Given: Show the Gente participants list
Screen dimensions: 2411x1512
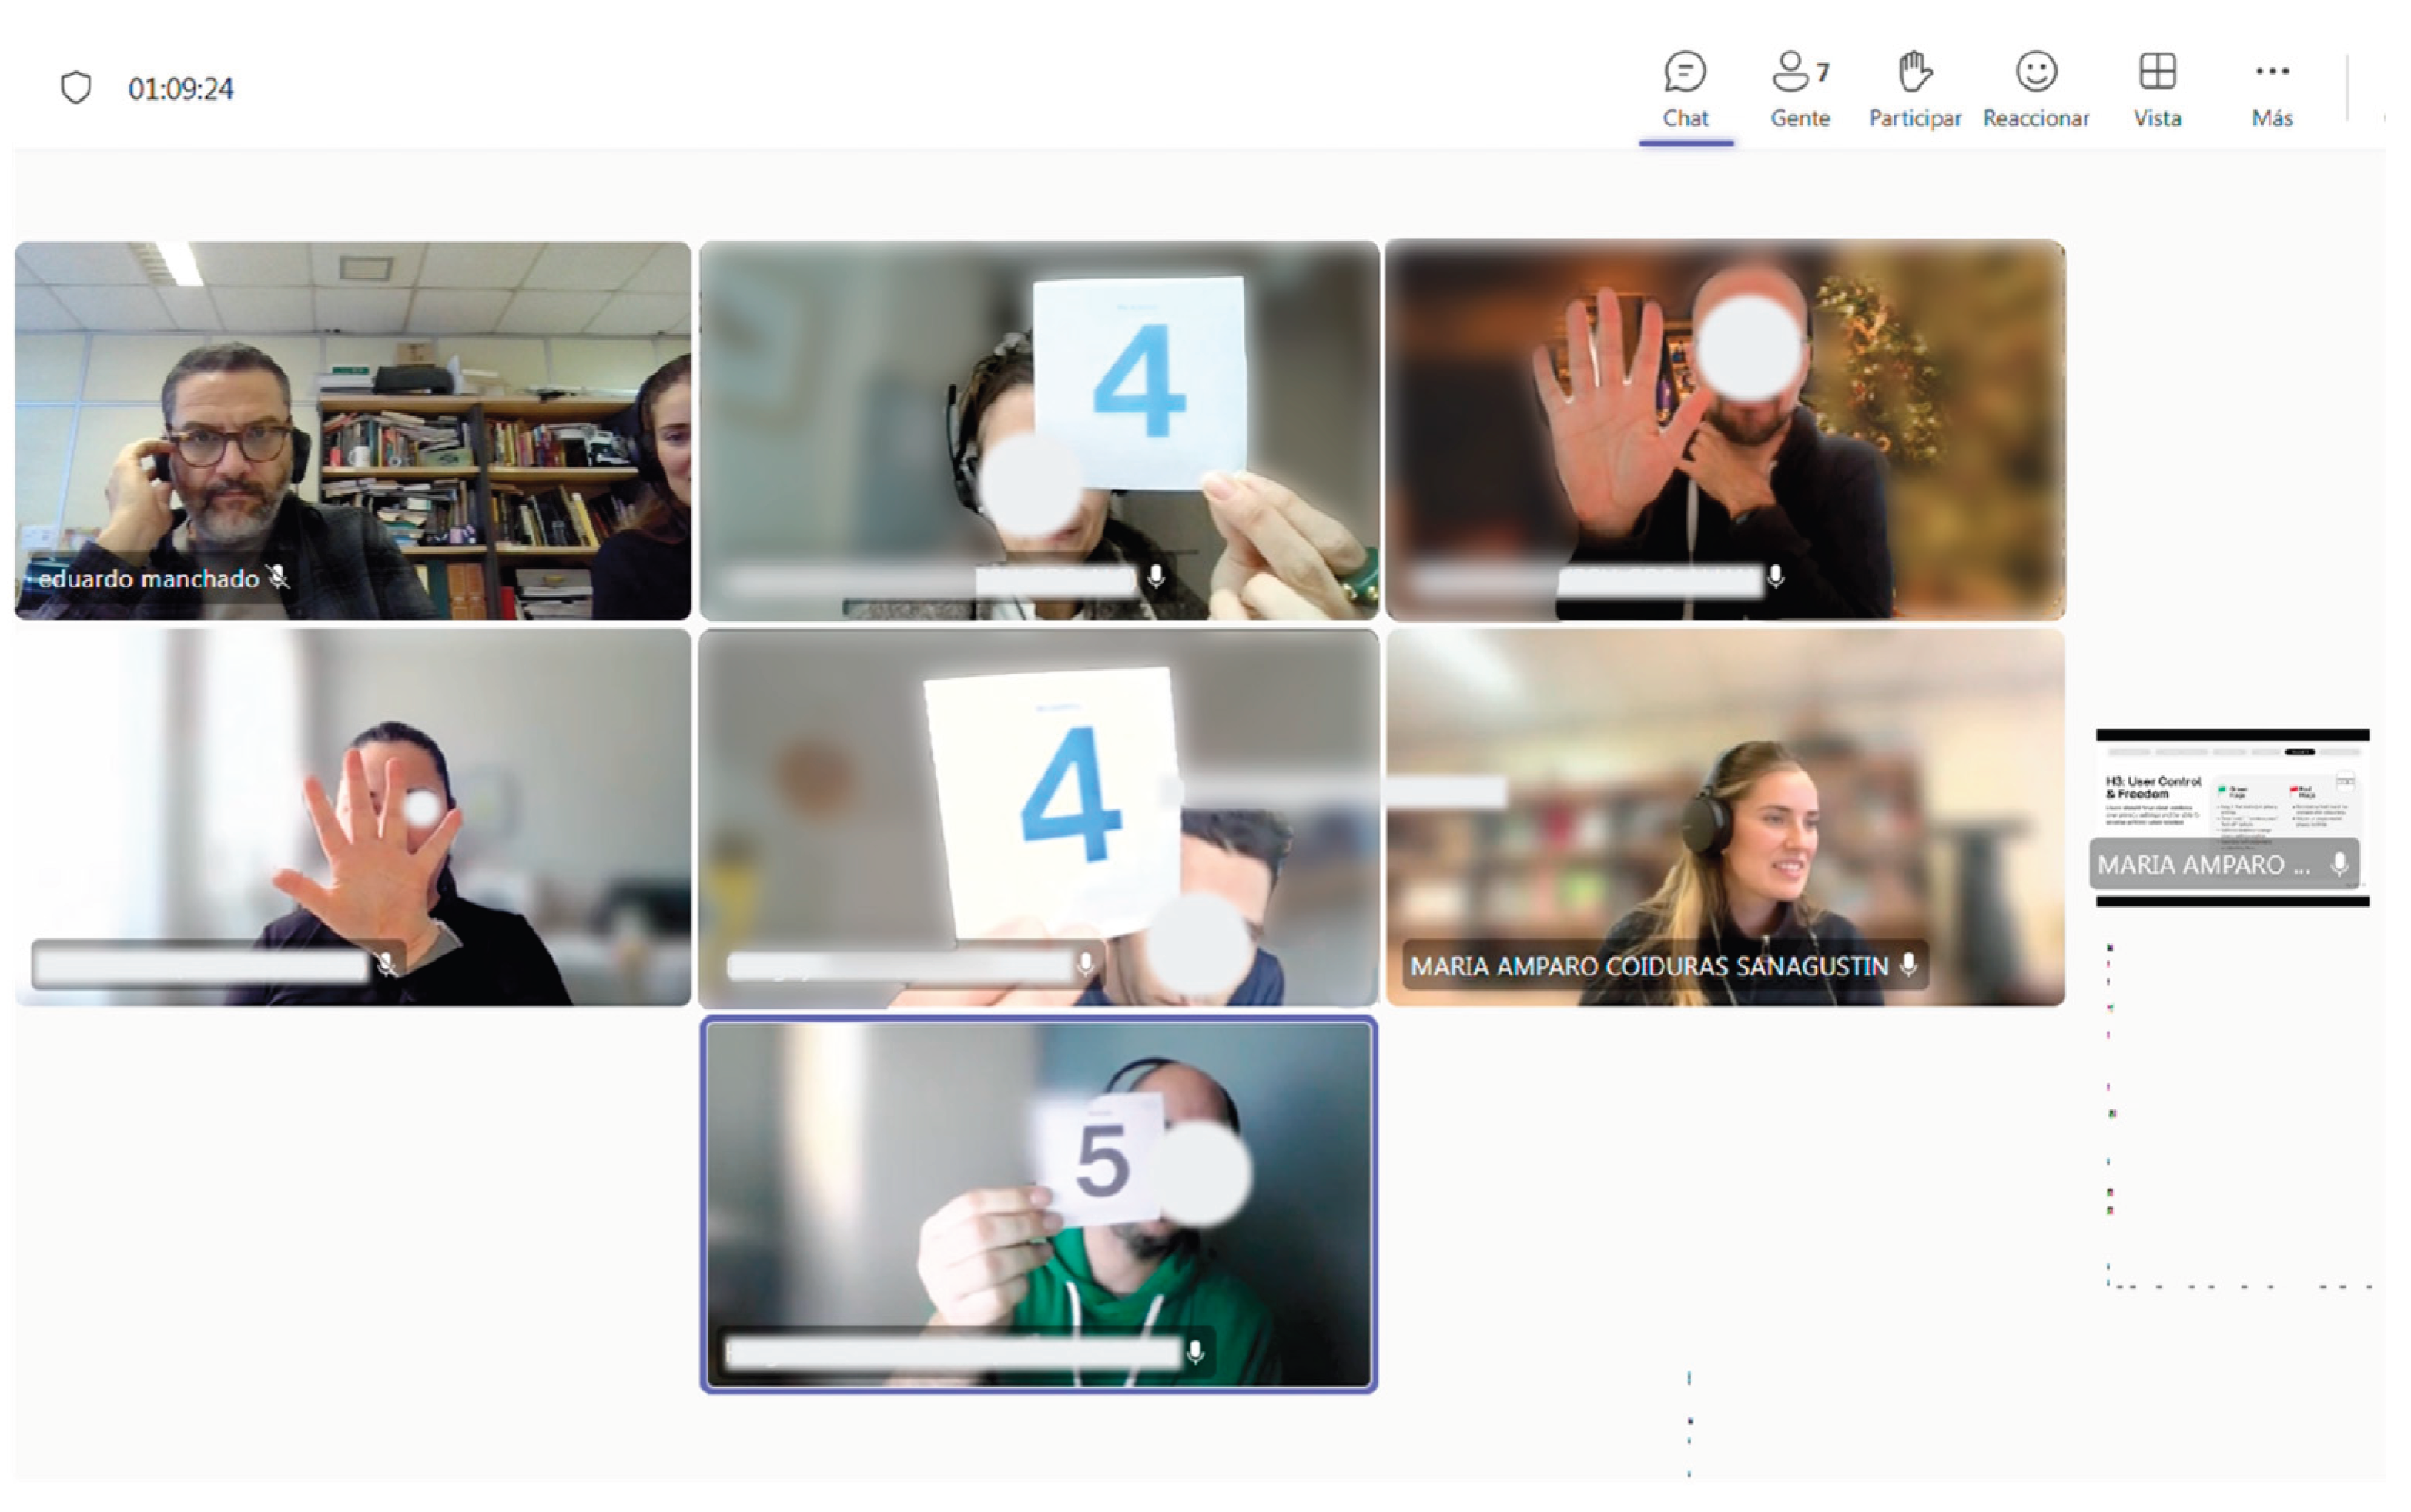Looking at the screenshot, I should coord(1800,90).
